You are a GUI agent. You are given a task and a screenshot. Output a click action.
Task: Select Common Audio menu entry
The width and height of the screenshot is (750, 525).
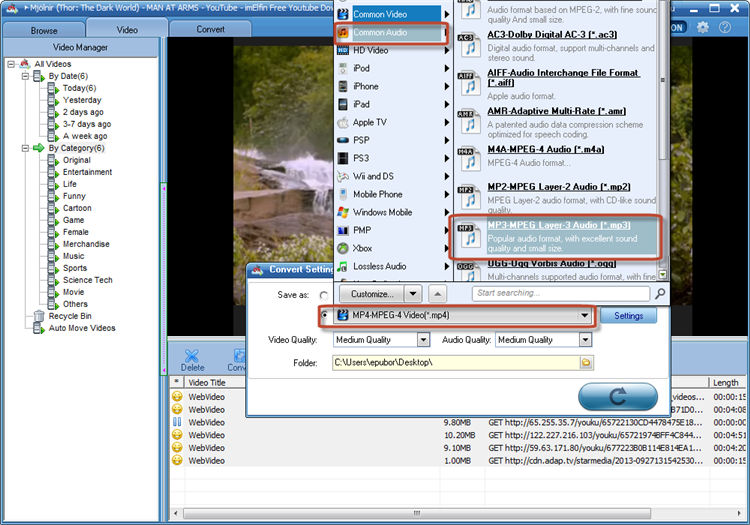click(392, 33)
